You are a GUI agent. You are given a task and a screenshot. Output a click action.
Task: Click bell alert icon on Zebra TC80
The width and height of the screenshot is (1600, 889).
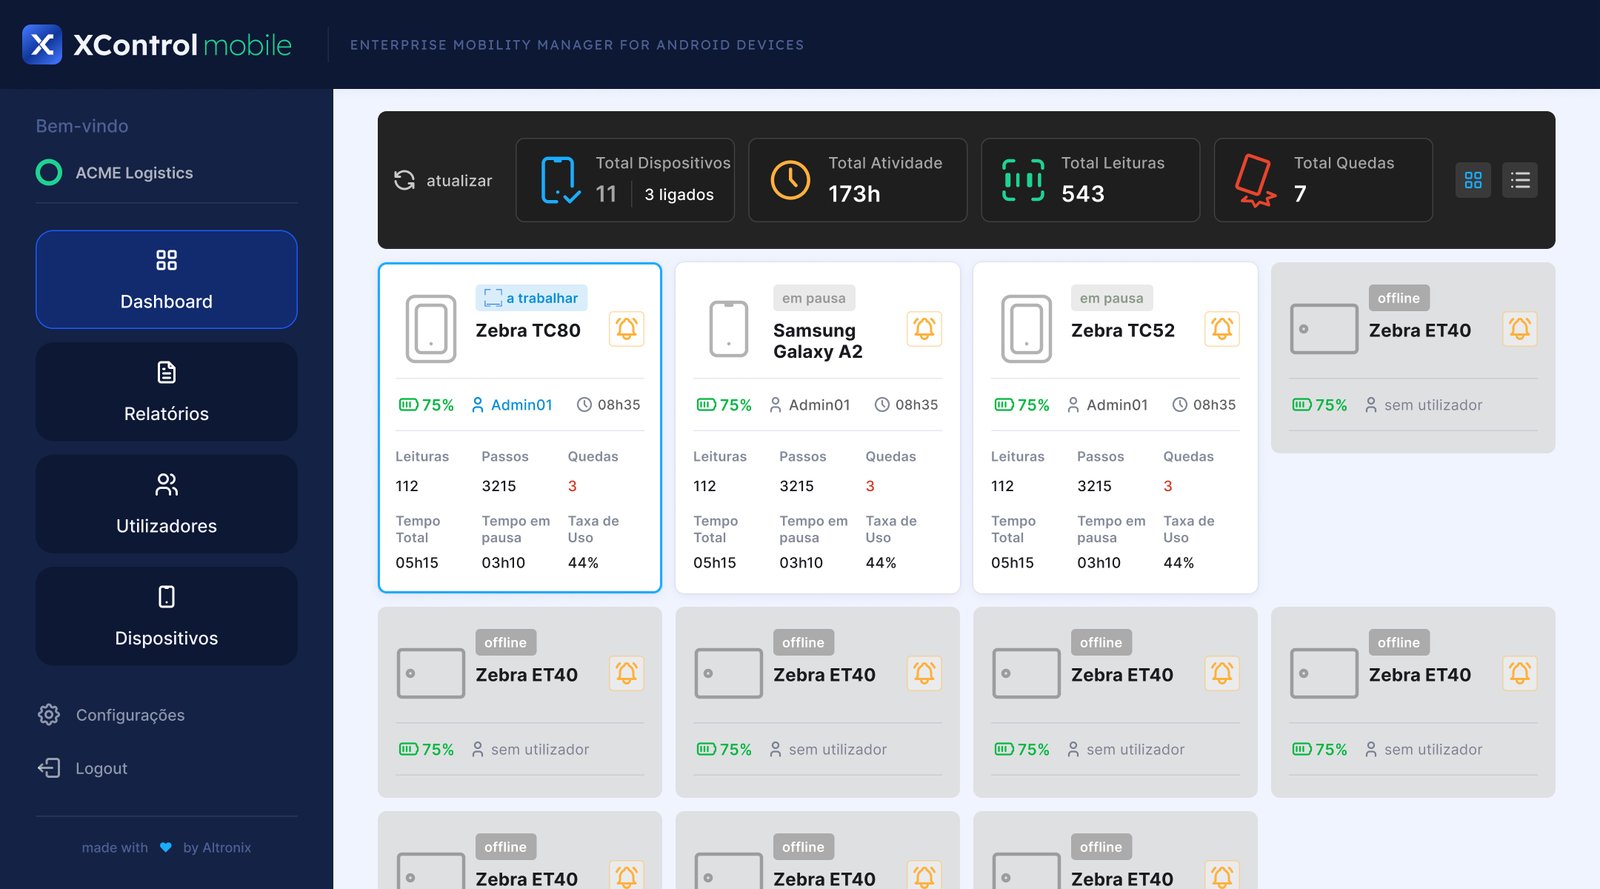(627, 329)
